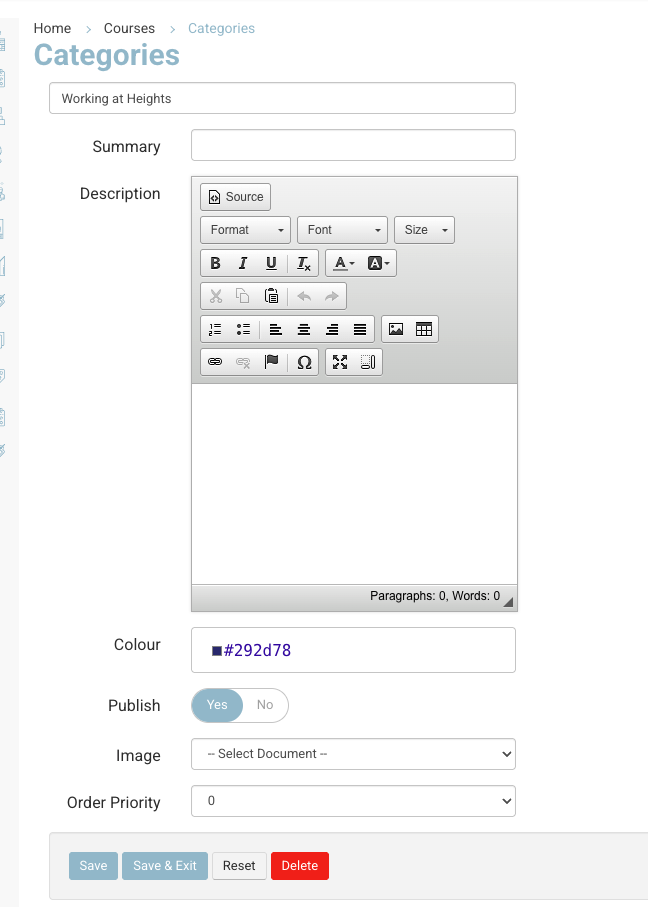The height and width of the screenshot is (907, 648).
Task: Toggle bold formatting in the description editor
Action: click(x=215, y=263)
